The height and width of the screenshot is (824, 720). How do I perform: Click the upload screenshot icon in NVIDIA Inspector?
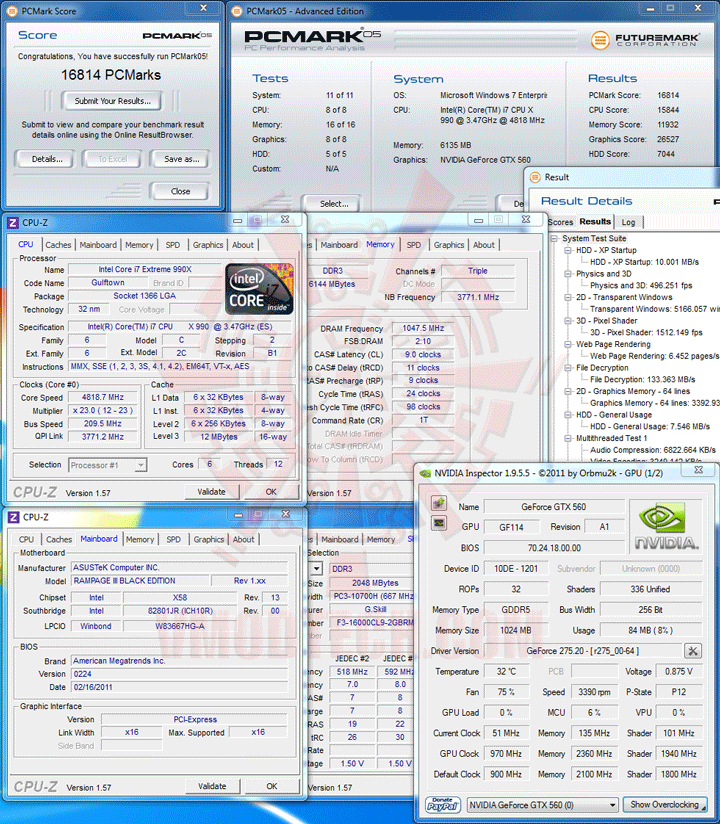[439, 503]
